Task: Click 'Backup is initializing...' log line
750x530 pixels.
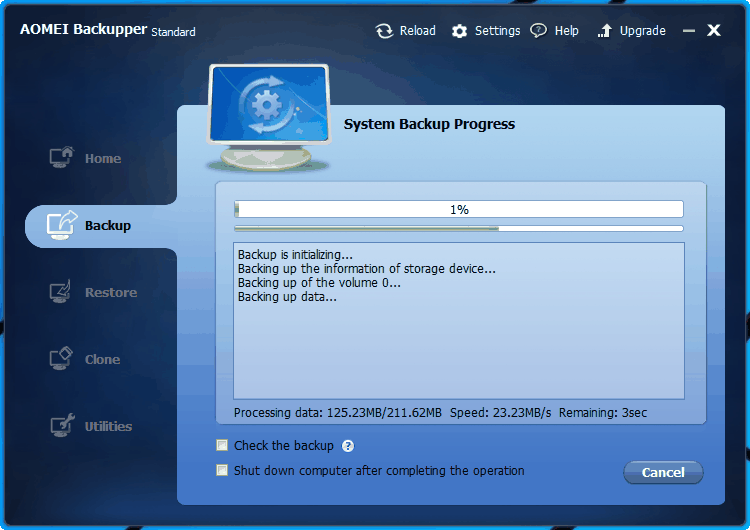Action: point(295,254)
